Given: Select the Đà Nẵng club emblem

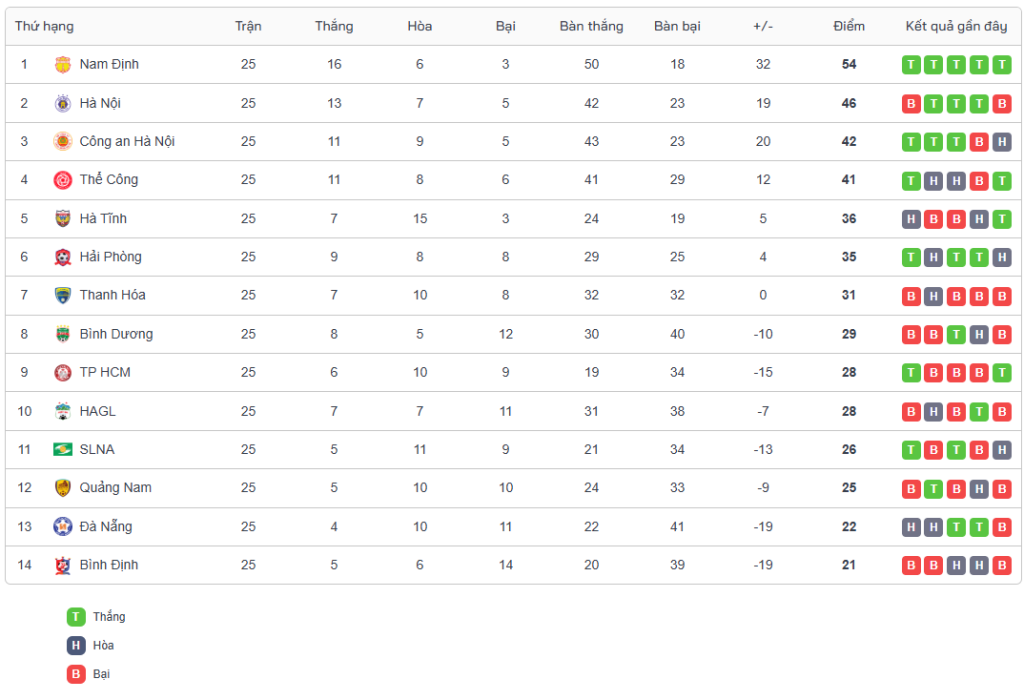Looking at the screenshot, I should [x=63, y=526].
